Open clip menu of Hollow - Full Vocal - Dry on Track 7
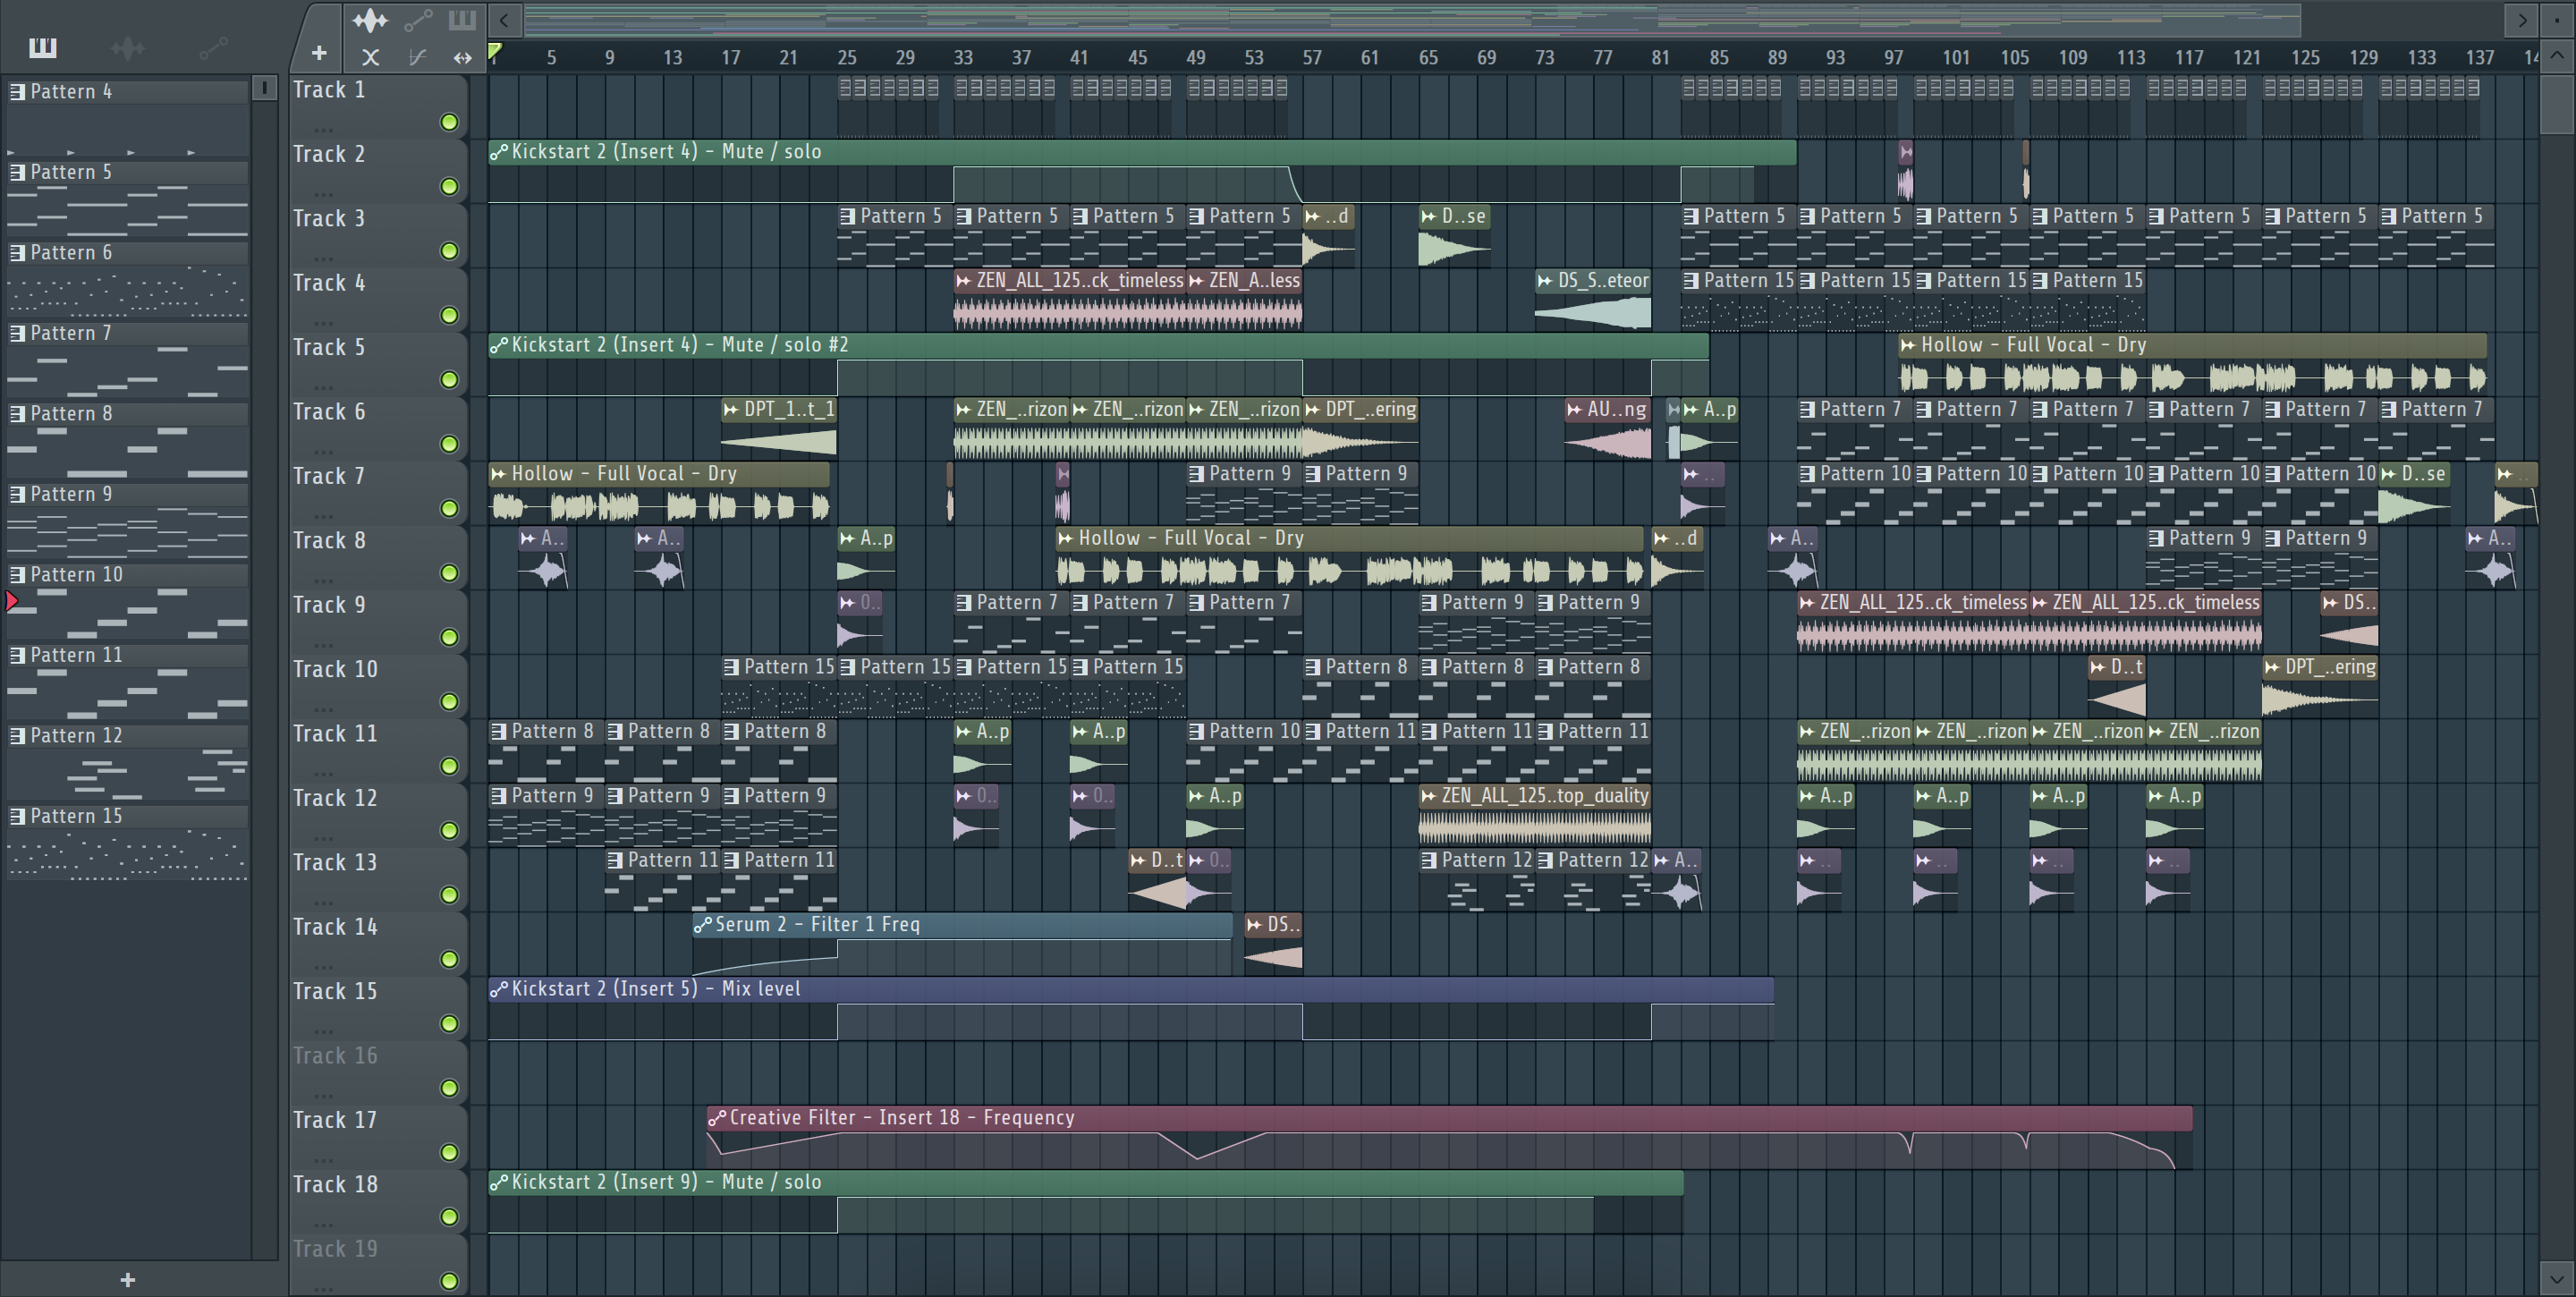Viewport: 2576px width, 1297px height. tap(499, 474)
